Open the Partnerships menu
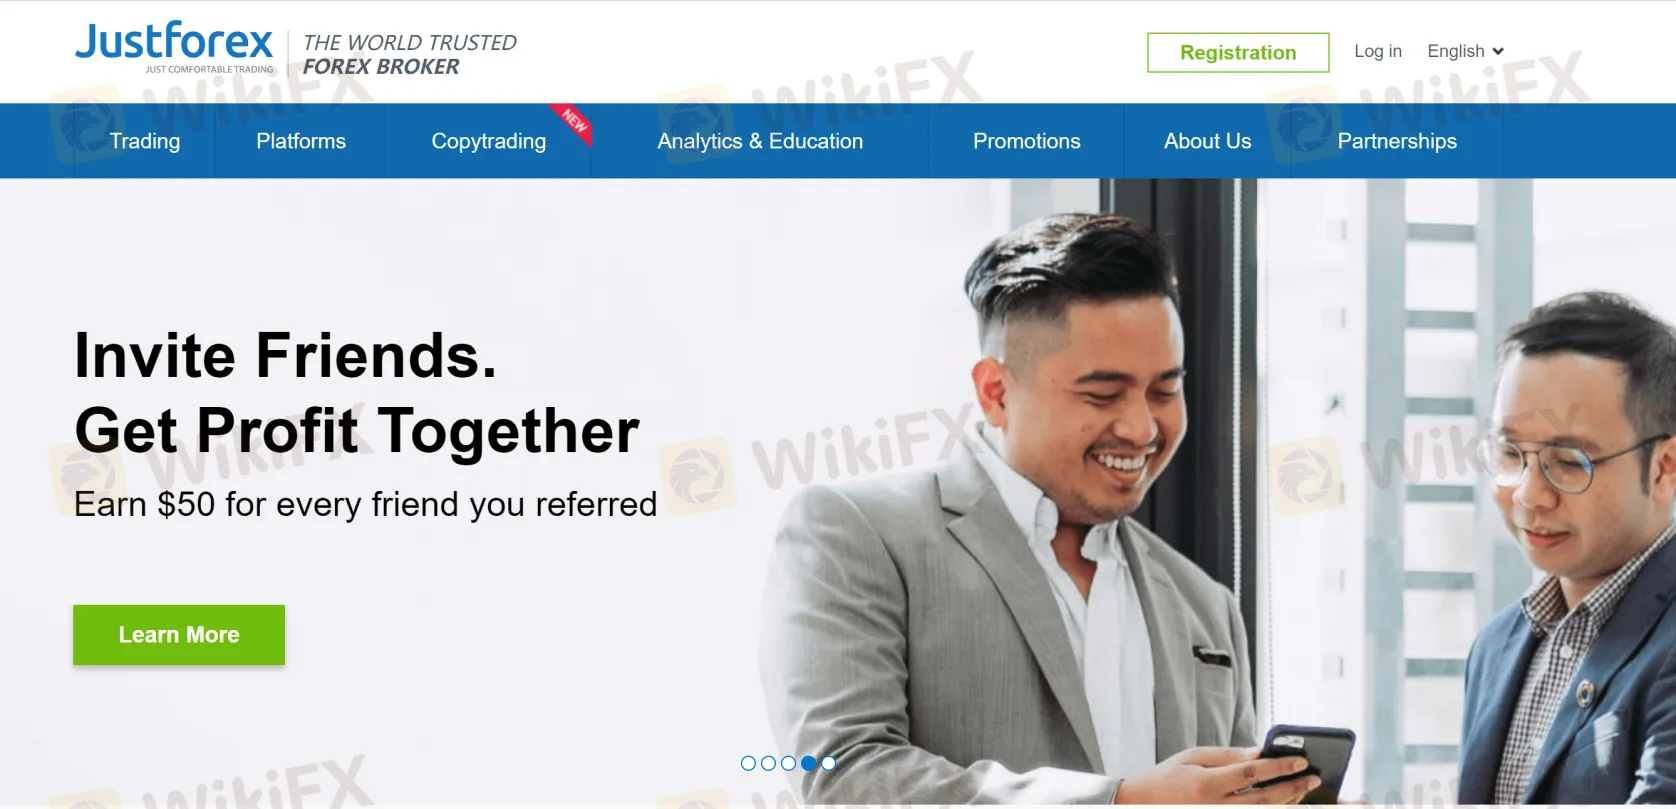 point(1397,141)
